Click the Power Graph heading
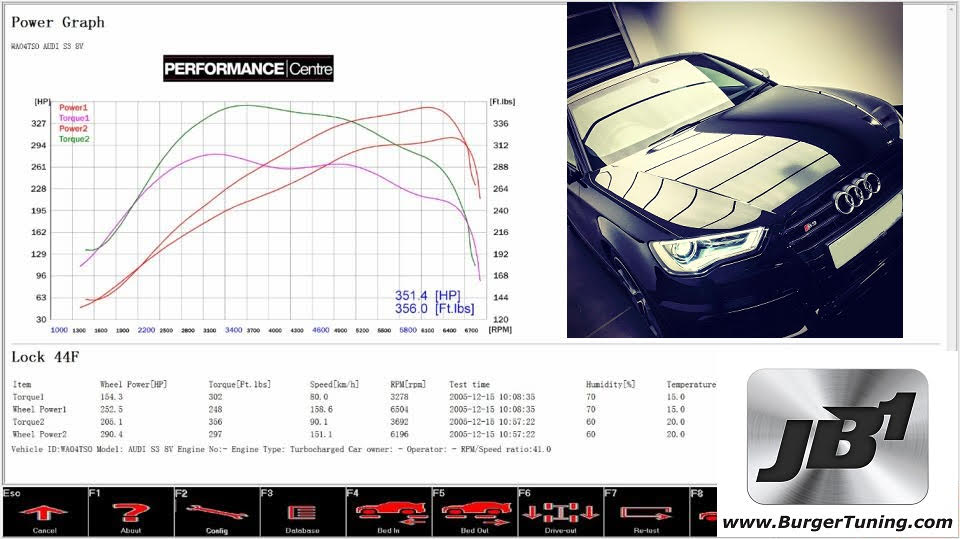 pos(58,23)
